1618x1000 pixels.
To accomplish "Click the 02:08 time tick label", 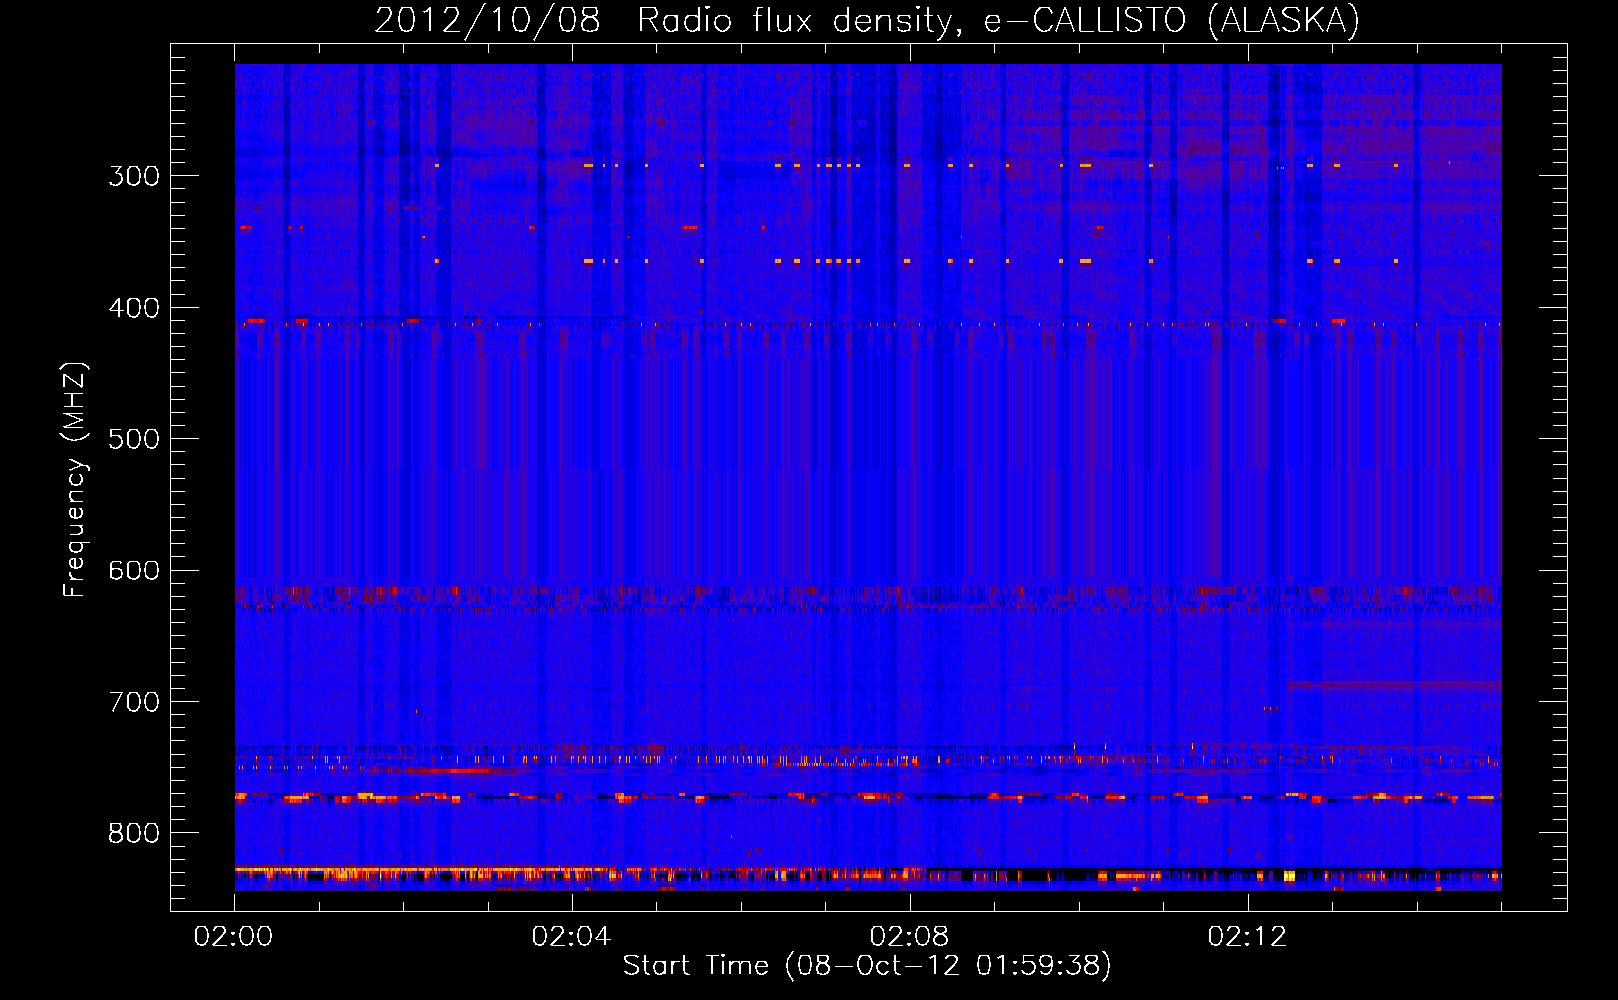I will point(909,937).
